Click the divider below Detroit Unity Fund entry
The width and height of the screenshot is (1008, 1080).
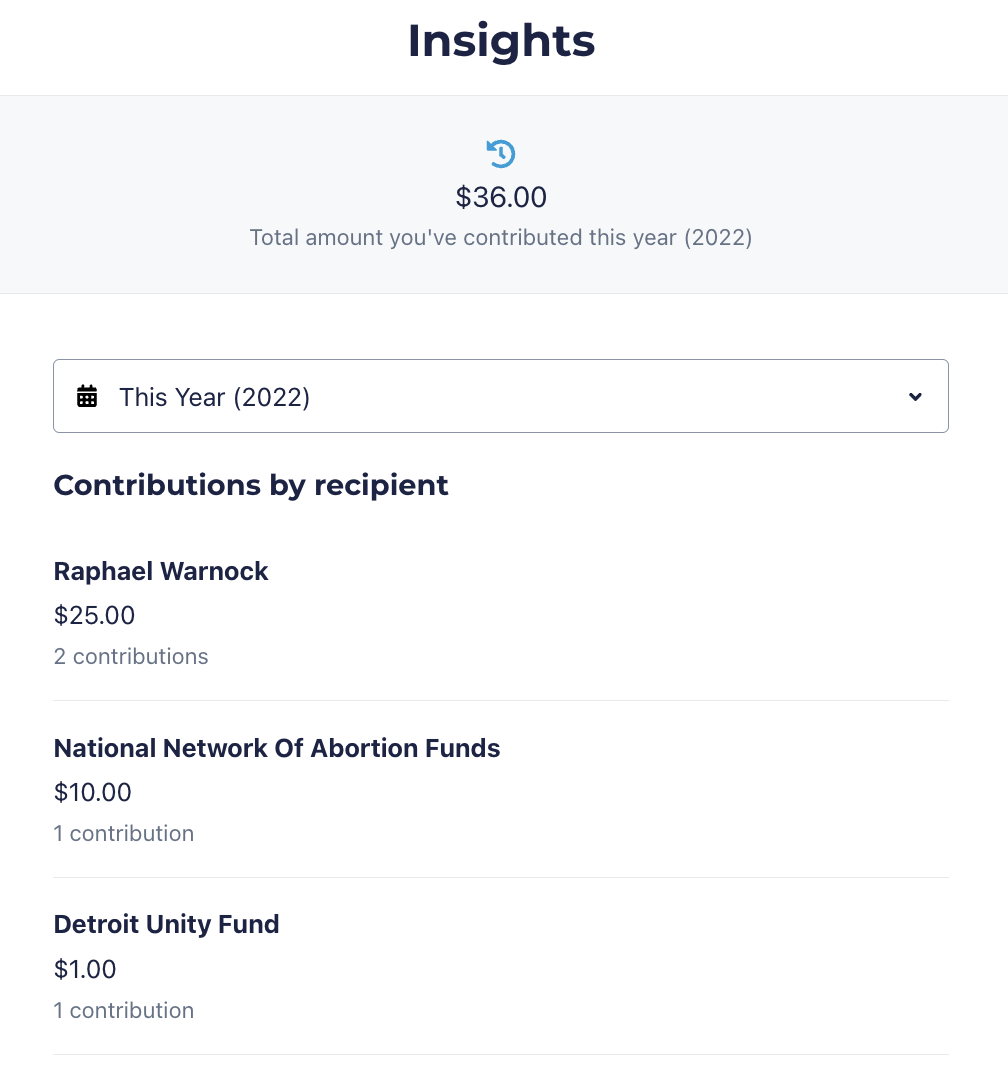tap(501, 1054)
